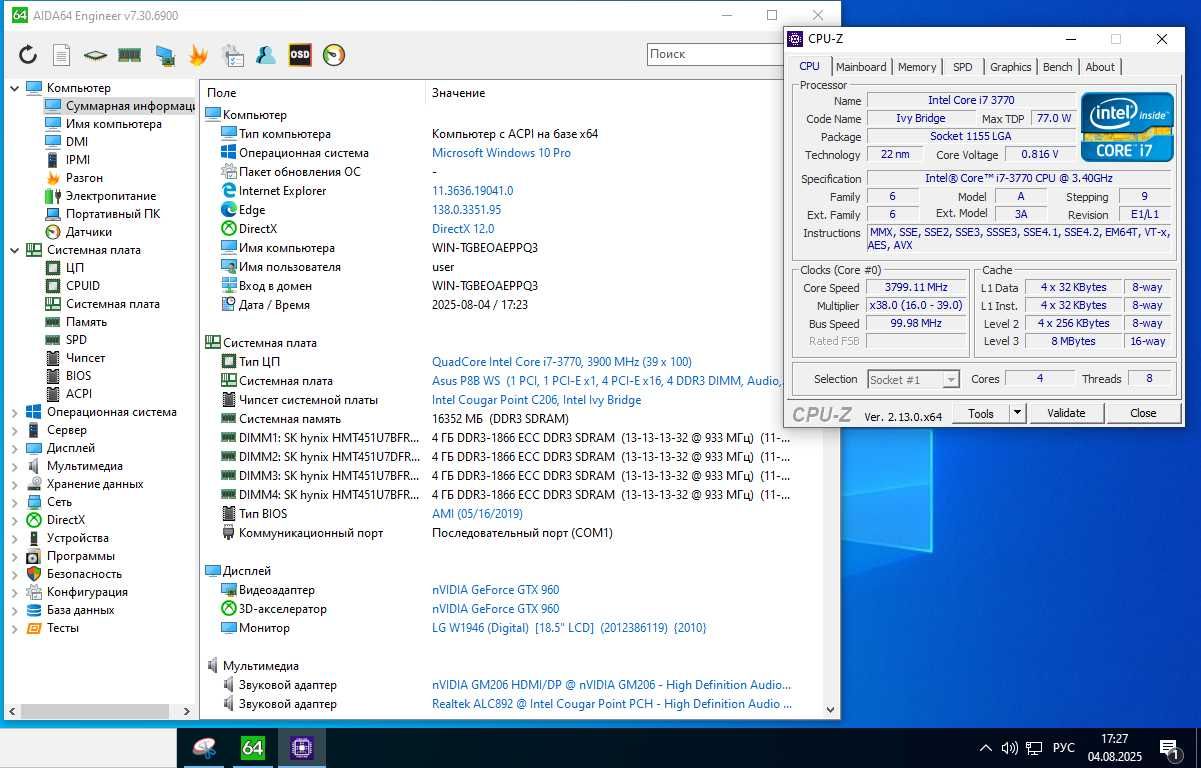
Task: Launch the RAM module benchmark toolbar icon
Action: 129,55
